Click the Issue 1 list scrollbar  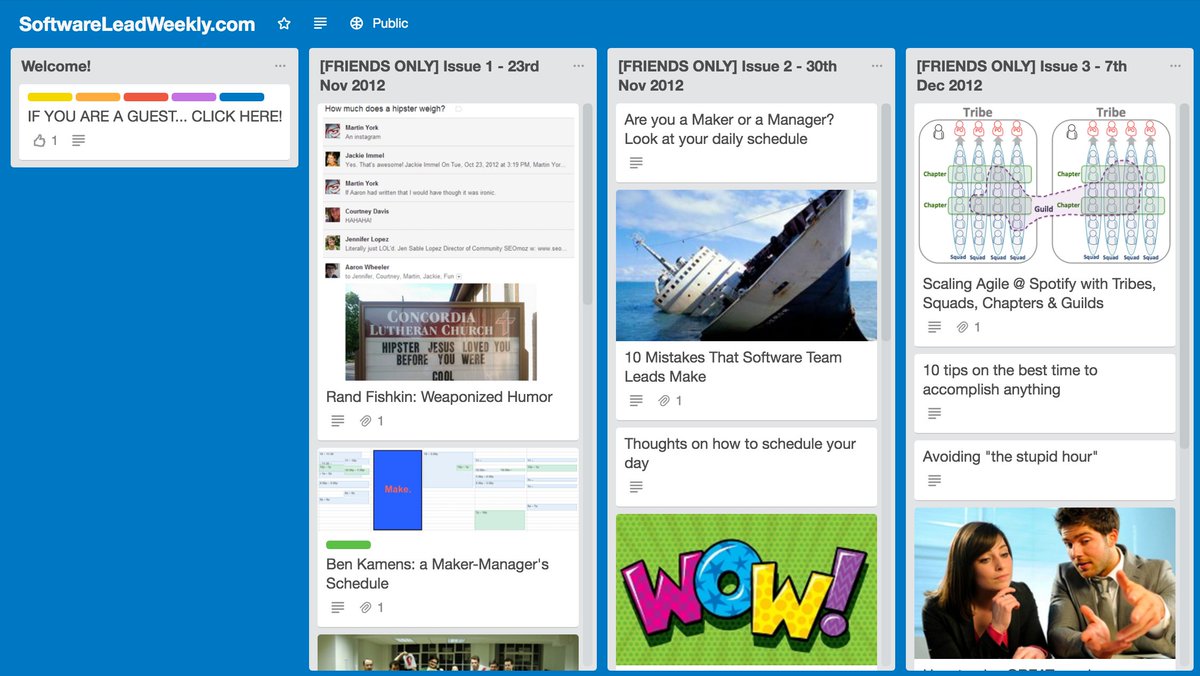pyautogui.click(x=587, y=204)
